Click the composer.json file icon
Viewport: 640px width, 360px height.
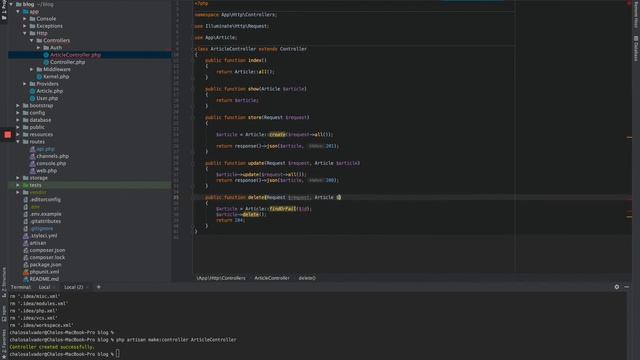point(26,250)
